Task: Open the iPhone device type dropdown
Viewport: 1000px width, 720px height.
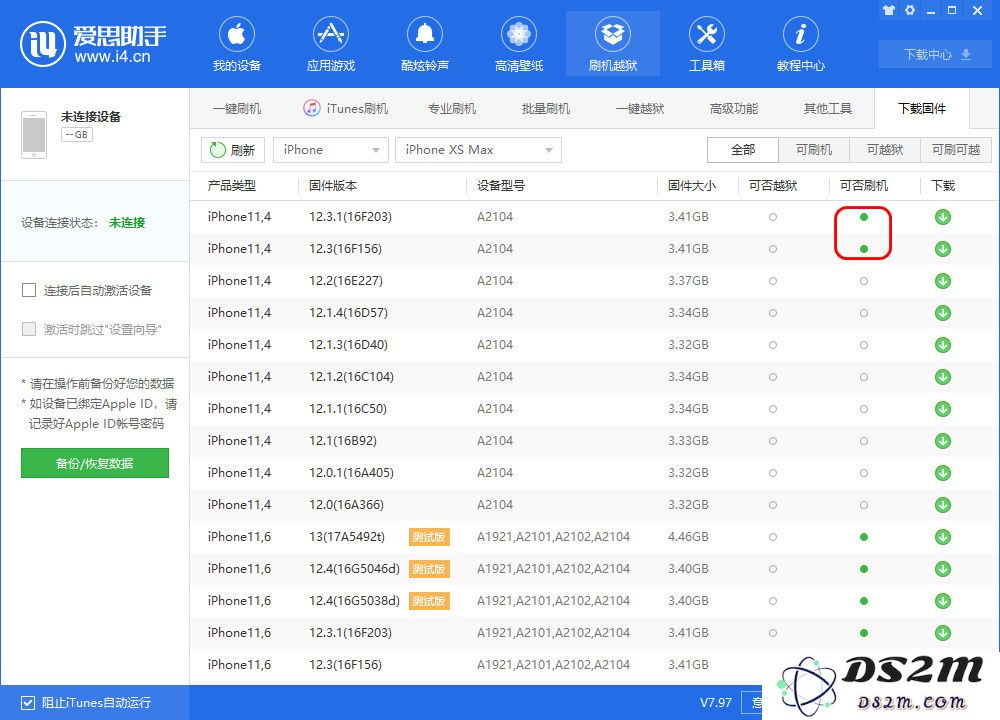Action: [x=330, y=150]
